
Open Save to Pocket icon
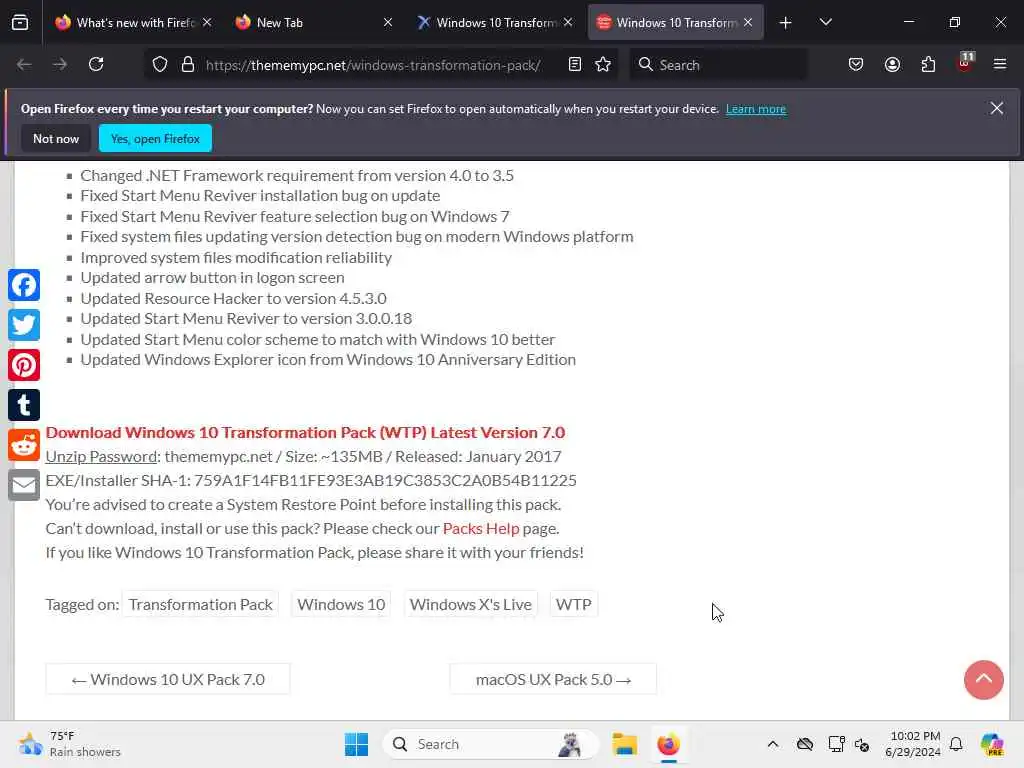[x=856, y=65]
